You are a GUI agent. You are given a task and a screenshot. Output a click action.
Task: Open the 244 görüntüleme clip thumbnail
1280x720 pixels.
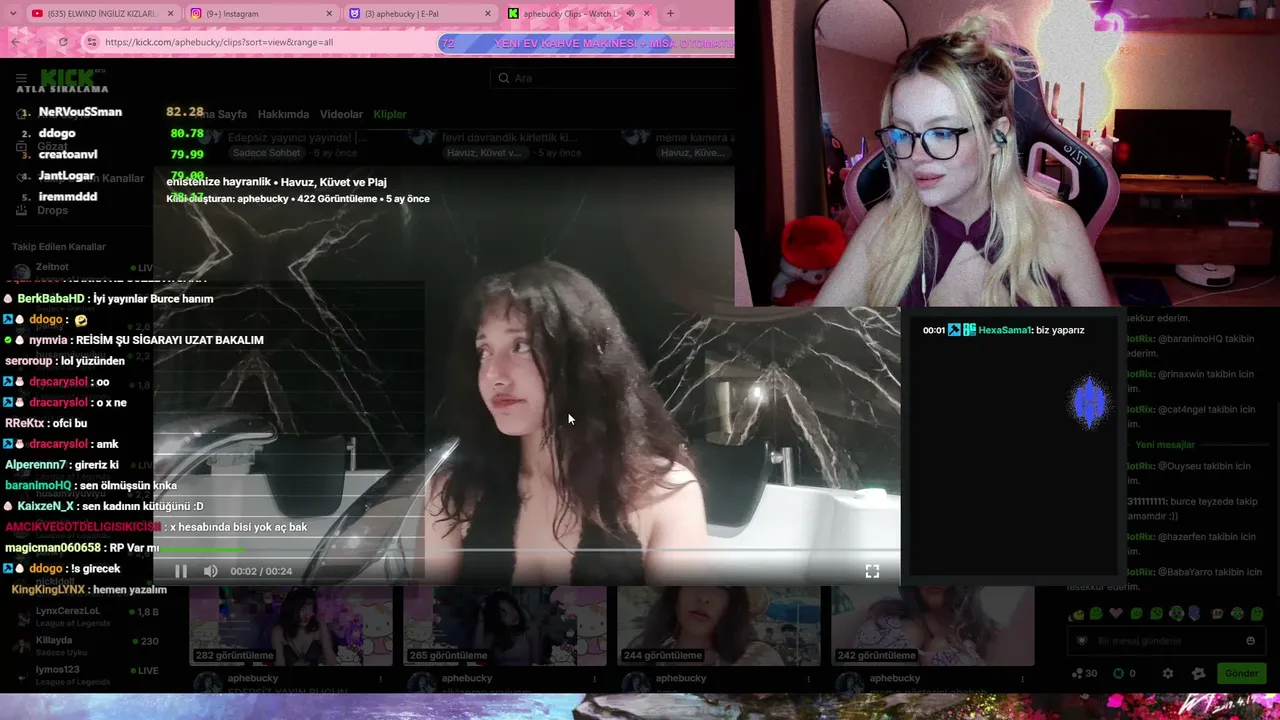[x=719, y=626]
